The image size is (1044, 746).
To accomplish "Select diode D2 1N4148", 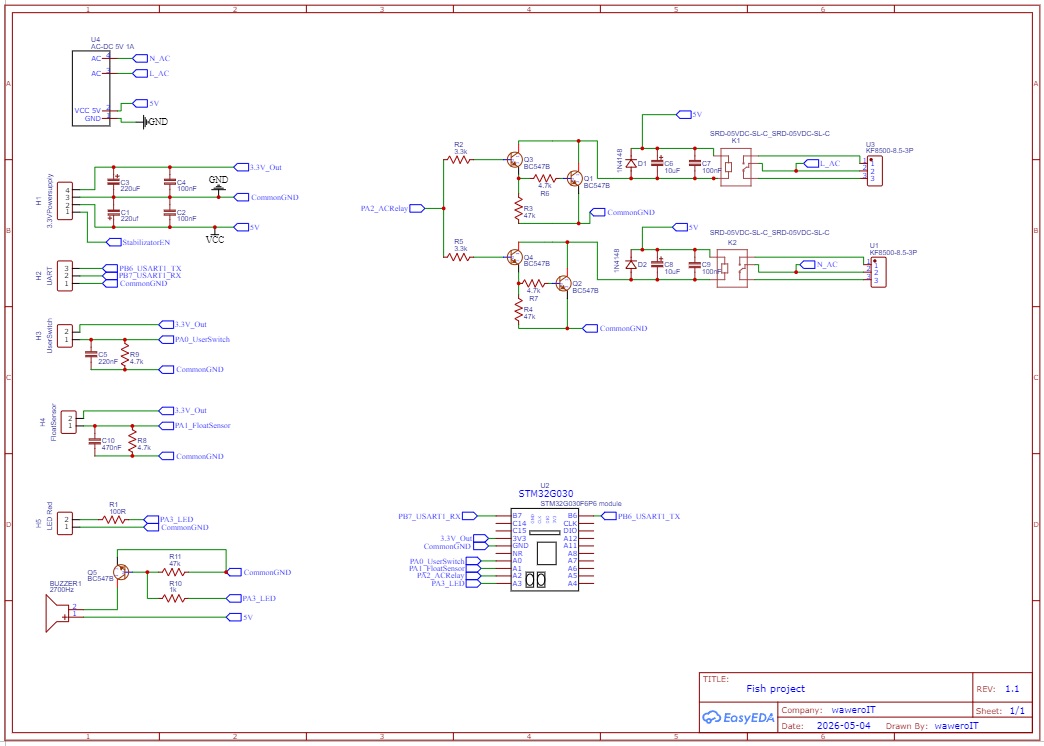I will click(631, 265).
